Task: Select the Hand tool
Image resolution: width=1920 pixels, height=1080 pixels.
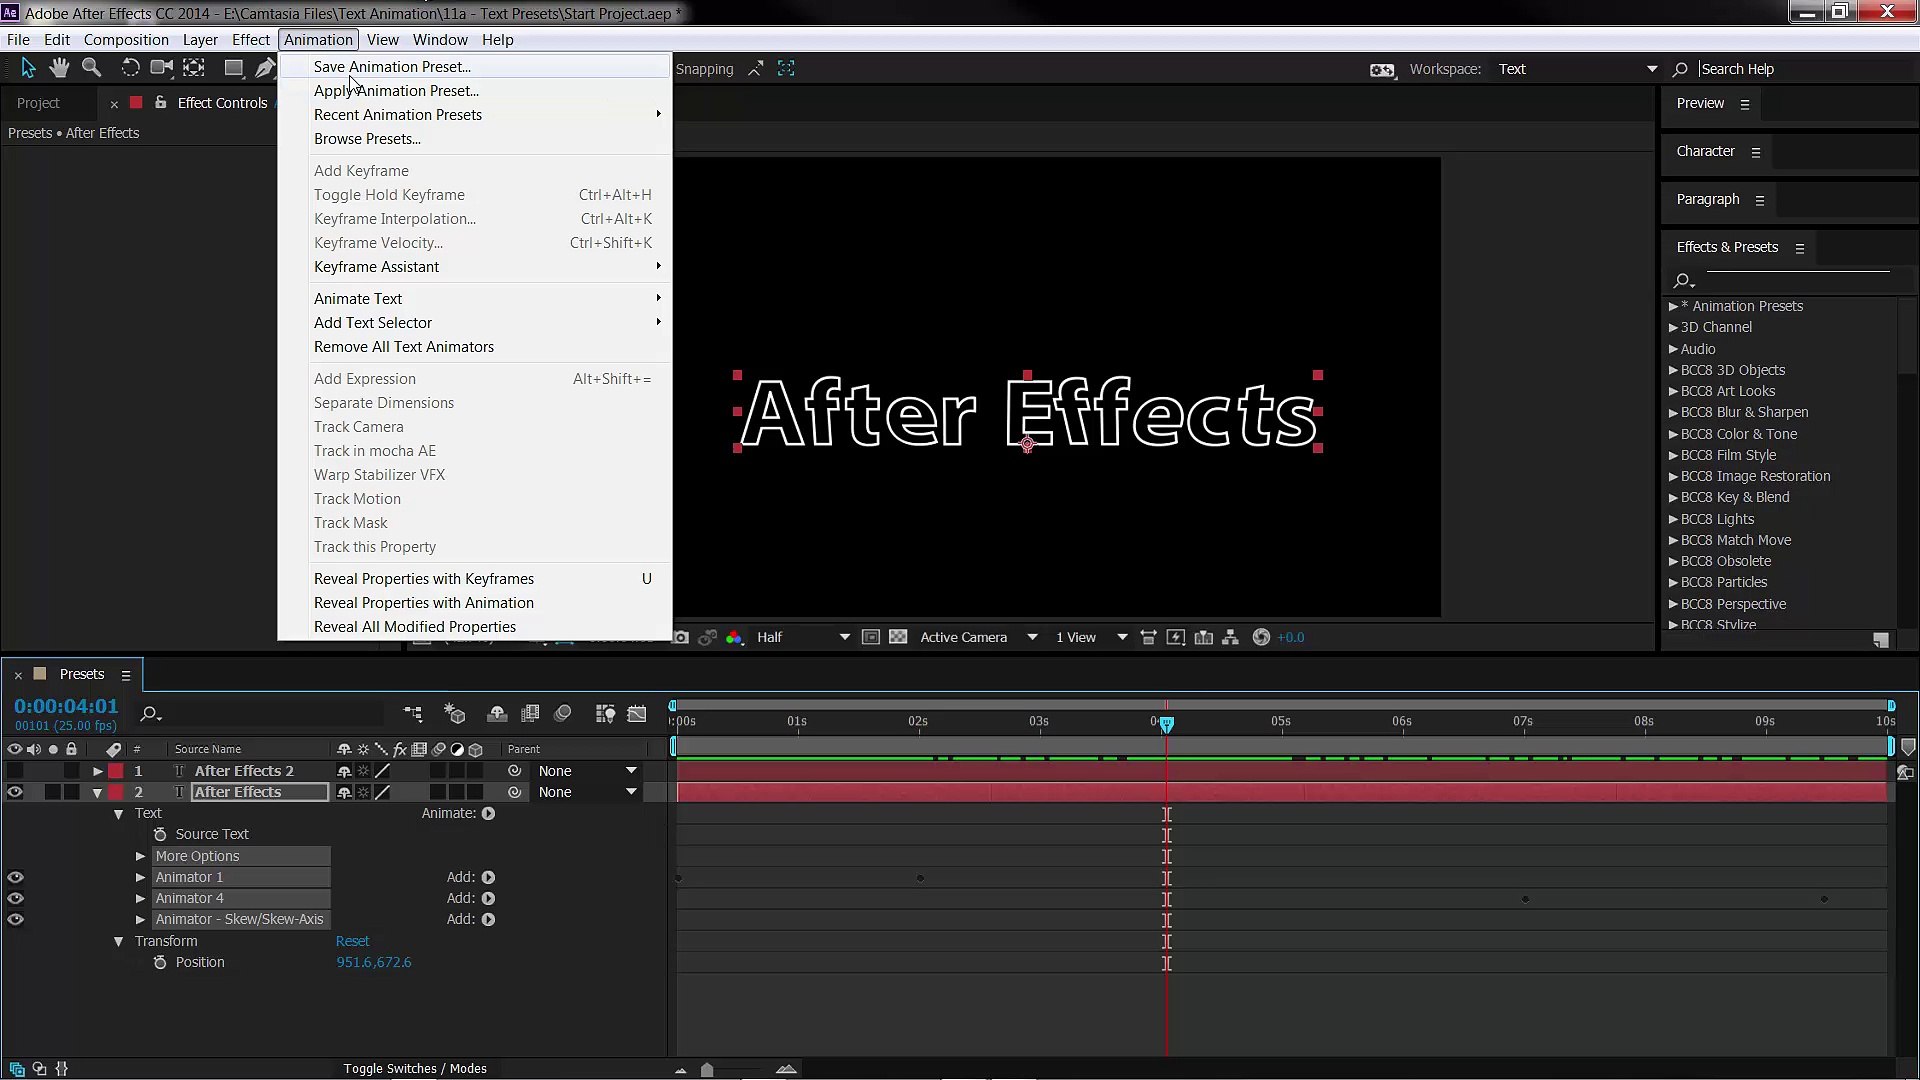Action: [60, 68]
